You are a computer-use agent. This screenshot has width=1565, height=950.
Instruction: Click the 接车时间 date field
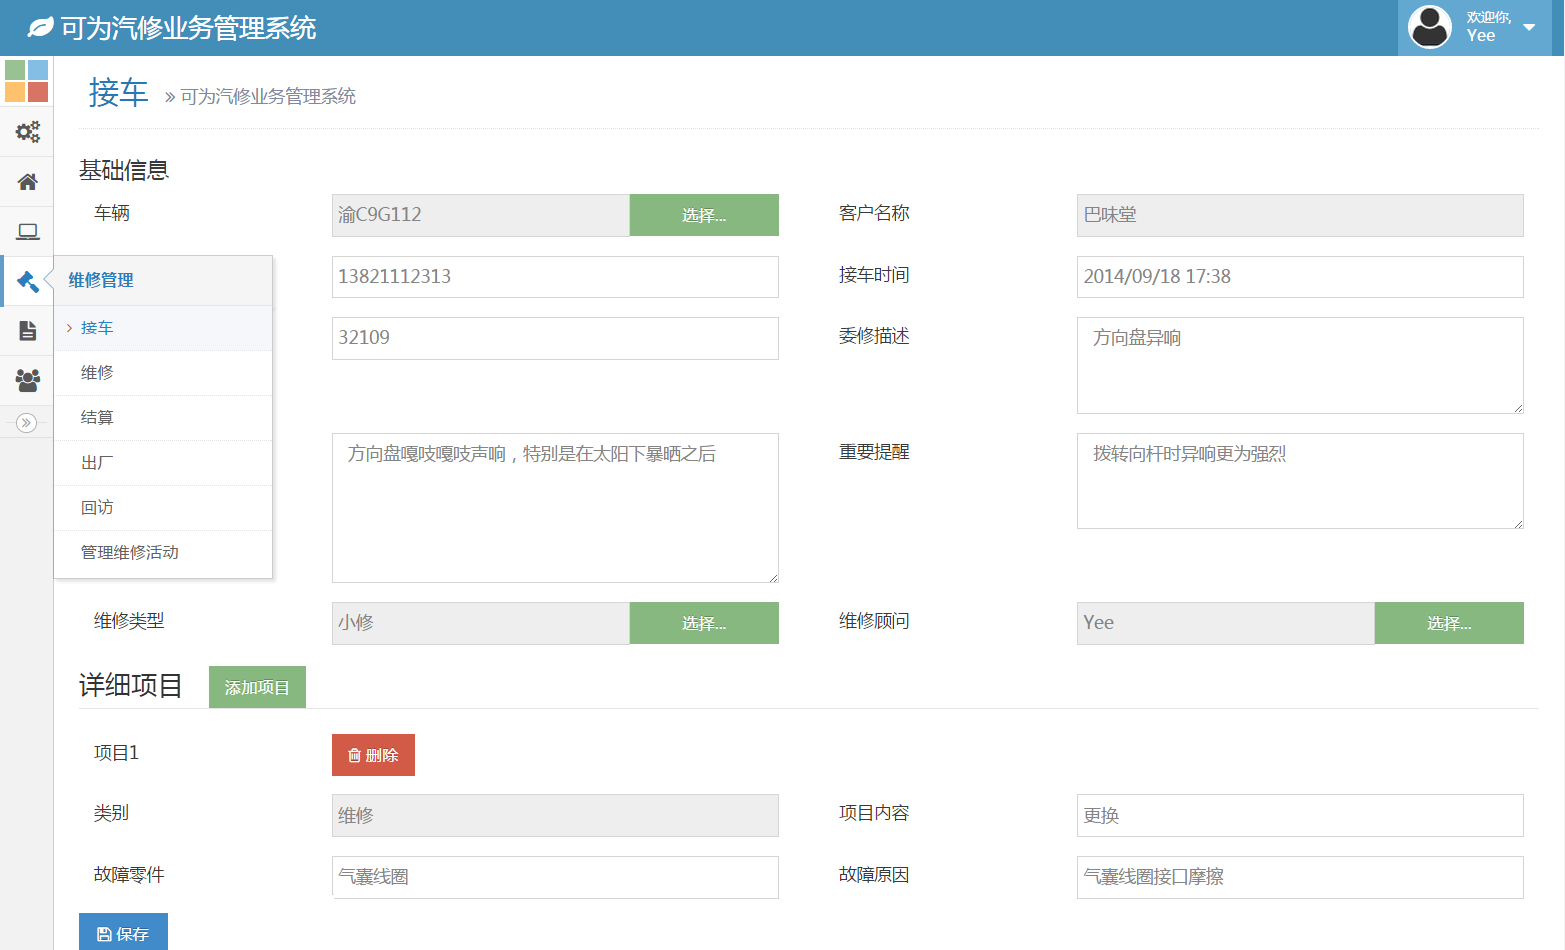click(1299, 277)
